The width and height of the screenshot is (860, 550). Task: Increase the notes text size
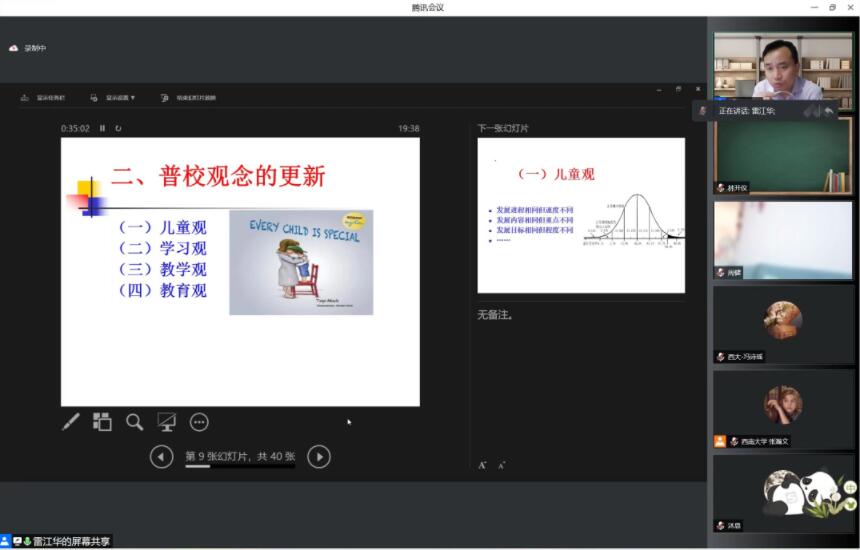pos(482,465)
